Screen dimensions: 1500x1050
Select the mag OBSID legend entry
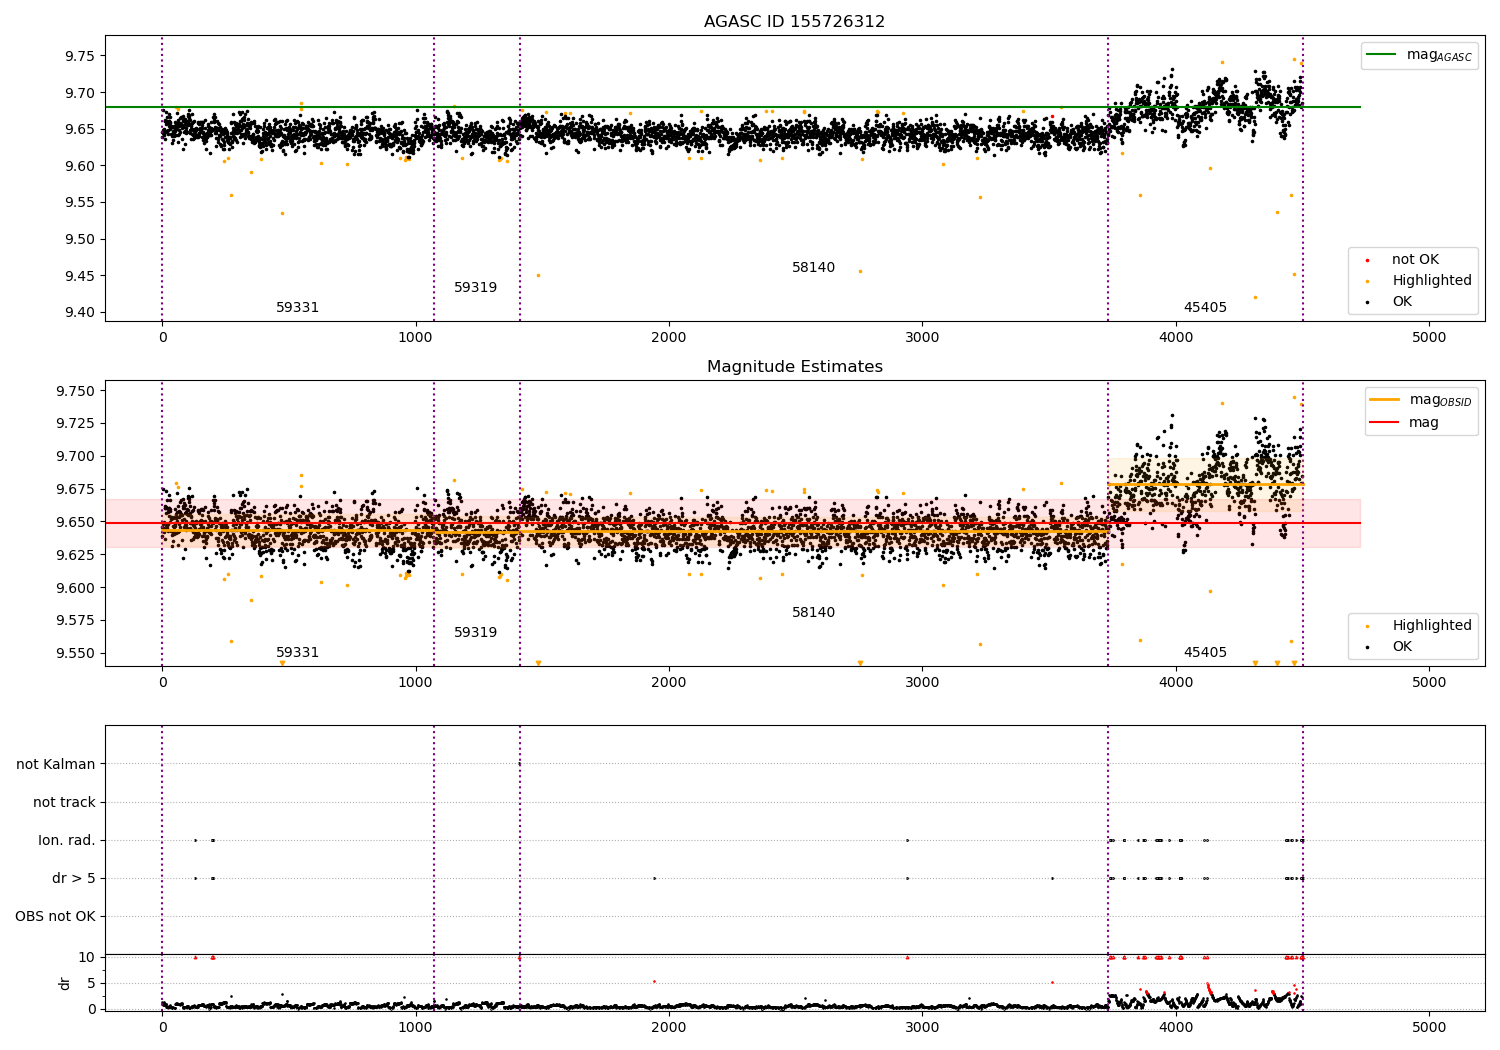click(1421, 400)
